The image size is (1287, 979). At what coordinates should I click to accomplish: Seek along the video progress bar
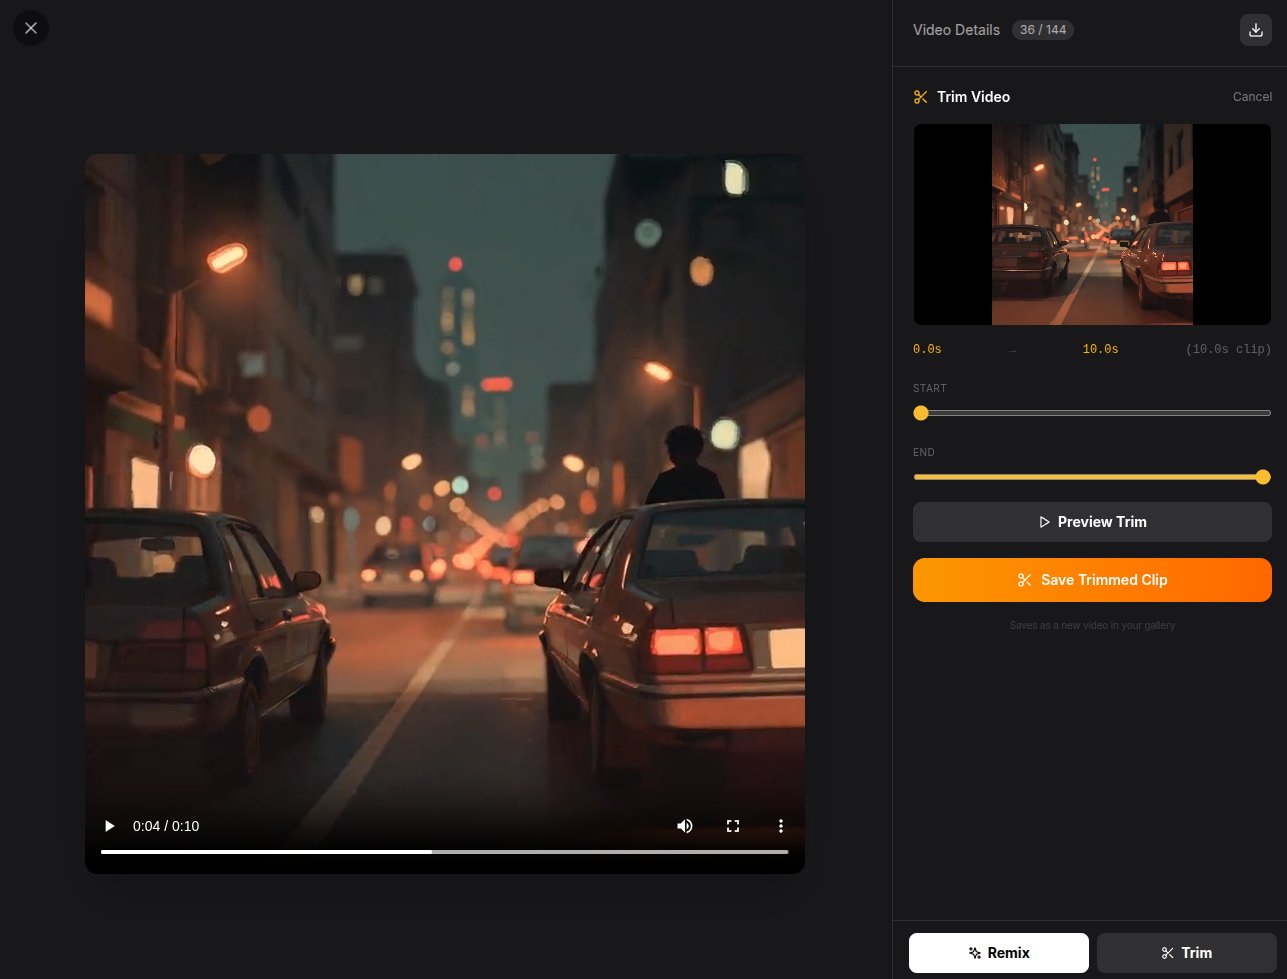point(445,852)
